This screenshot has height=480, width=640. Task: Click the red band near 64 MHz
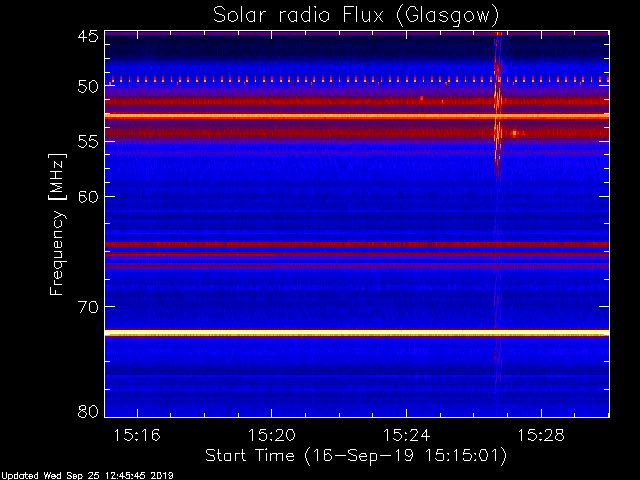coord(357,245)
